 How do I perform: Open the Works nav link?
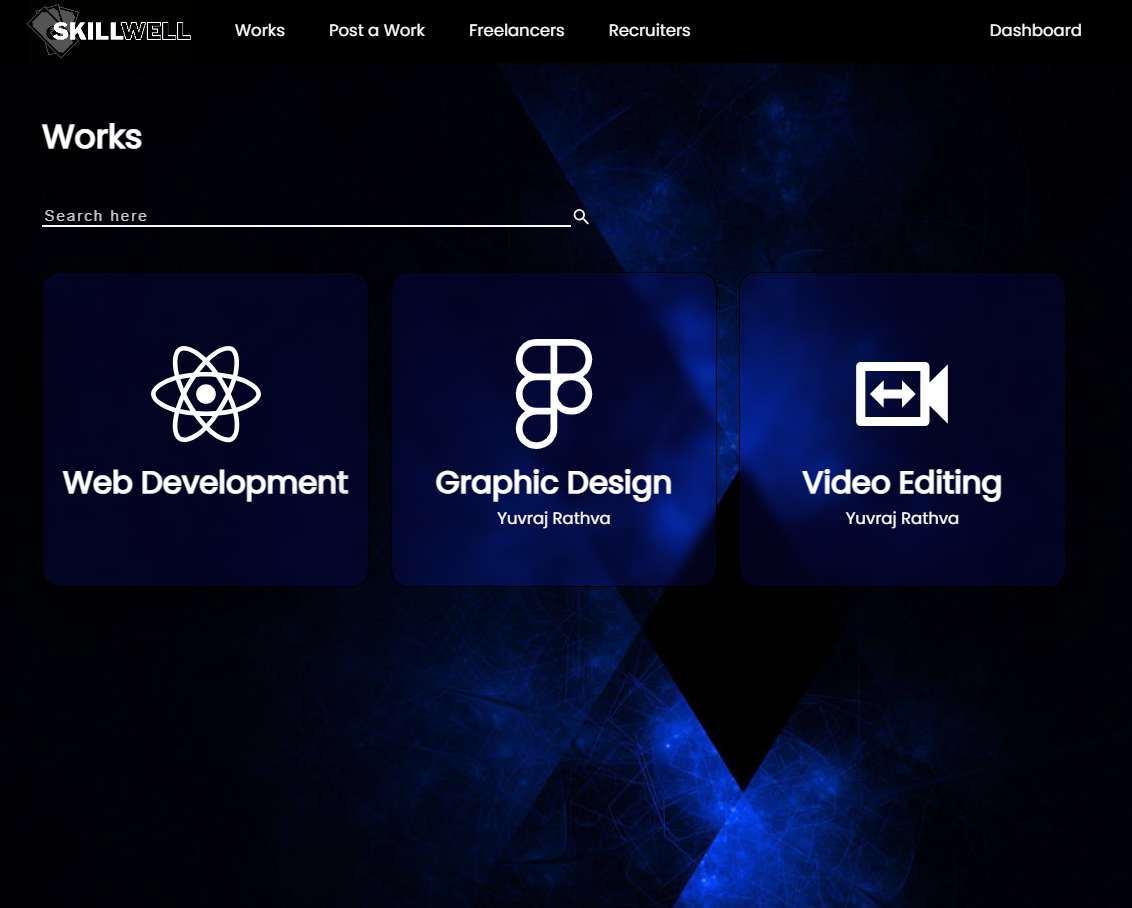pyautogui.click(x=260, y=30)
